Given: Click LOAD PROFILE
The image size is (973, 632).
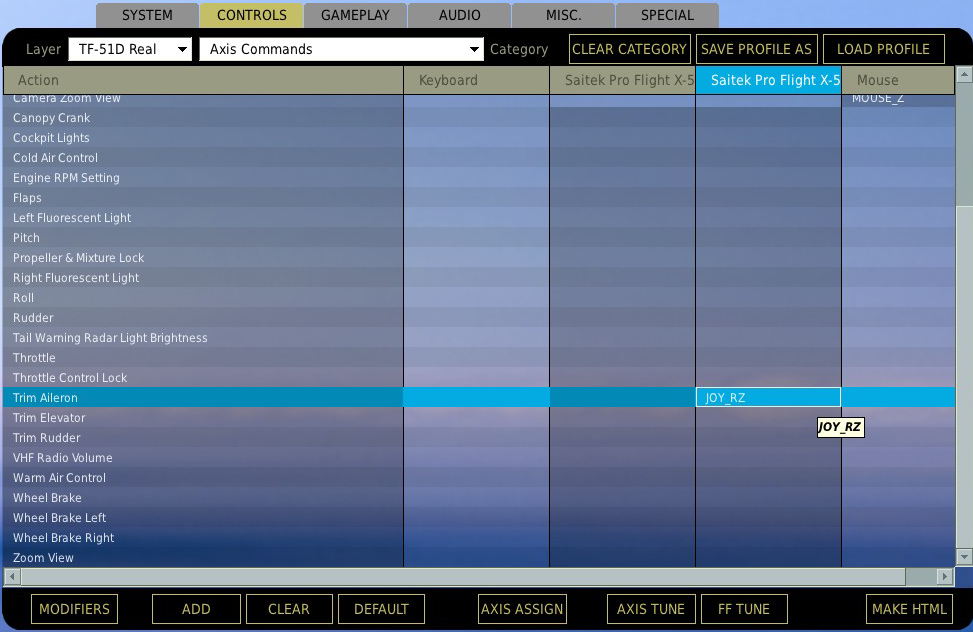Looking at the screenshot, I should 884,48.
